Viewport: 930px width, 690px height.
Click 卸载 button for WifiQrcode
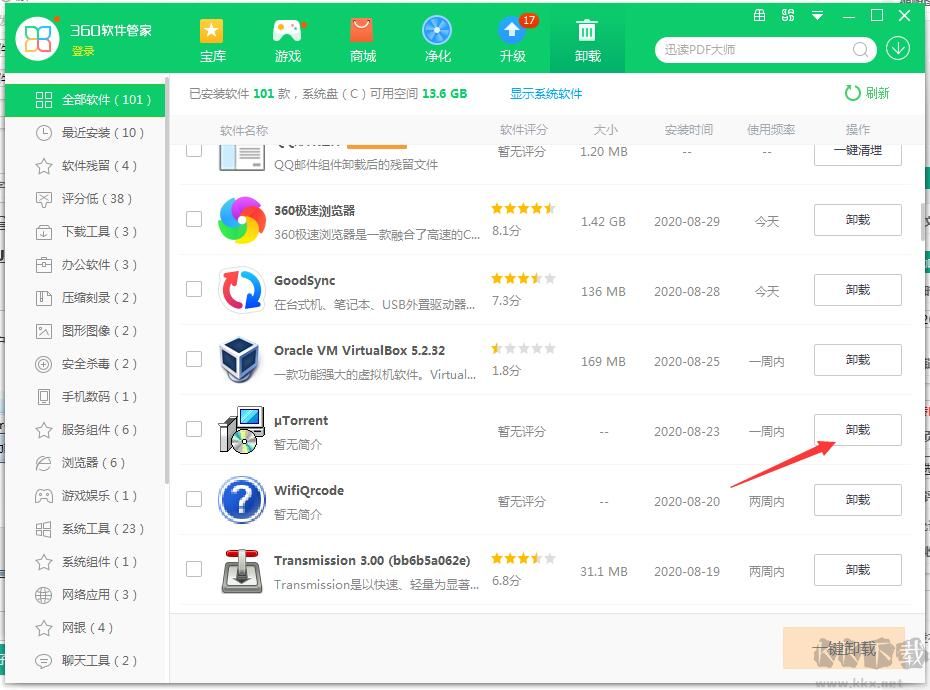[858, 500]
